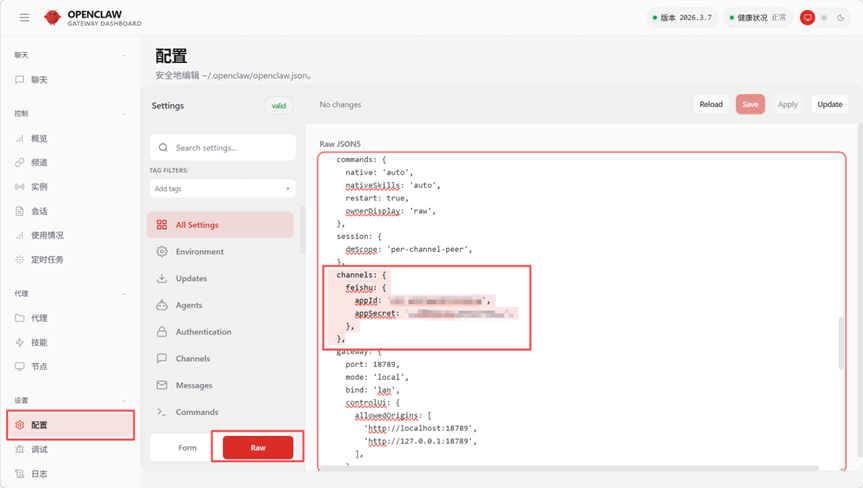
Task: Open 节点 nodes in sidebar
Action: pos(70,366)
